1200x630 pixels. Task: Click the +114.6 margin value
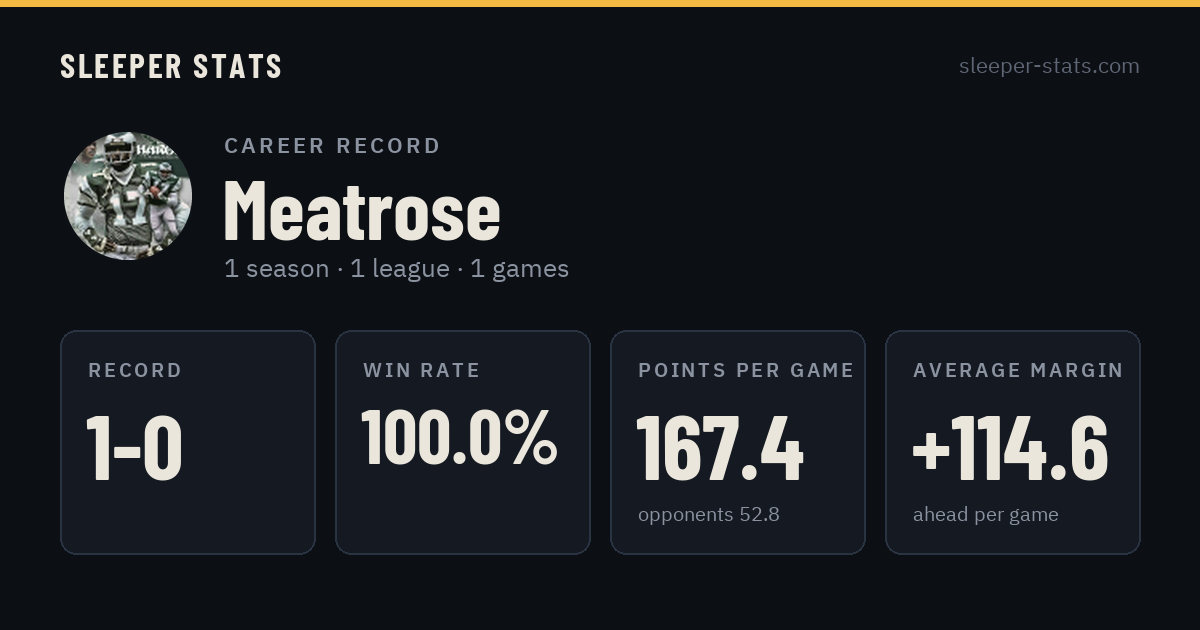1010,449
